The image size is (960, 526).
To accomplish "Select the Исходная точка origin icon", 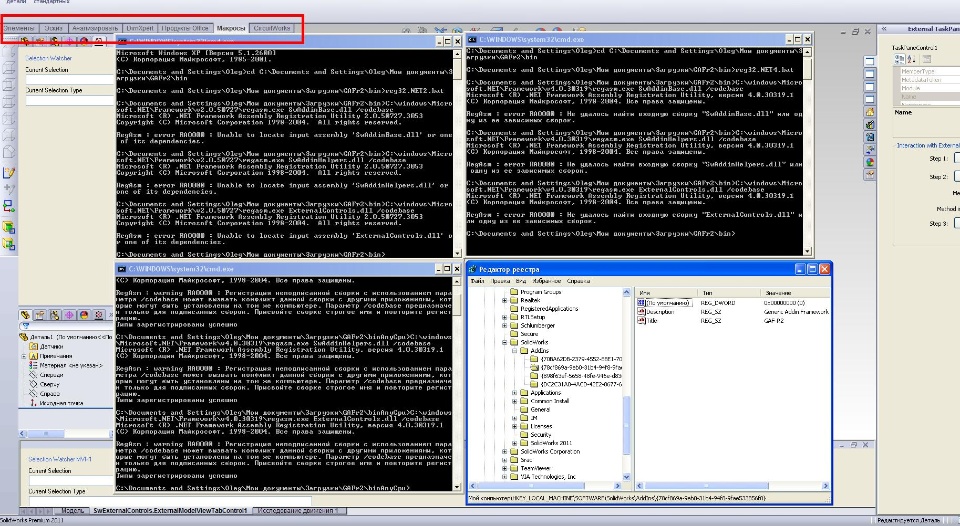I will coord(34,403).
